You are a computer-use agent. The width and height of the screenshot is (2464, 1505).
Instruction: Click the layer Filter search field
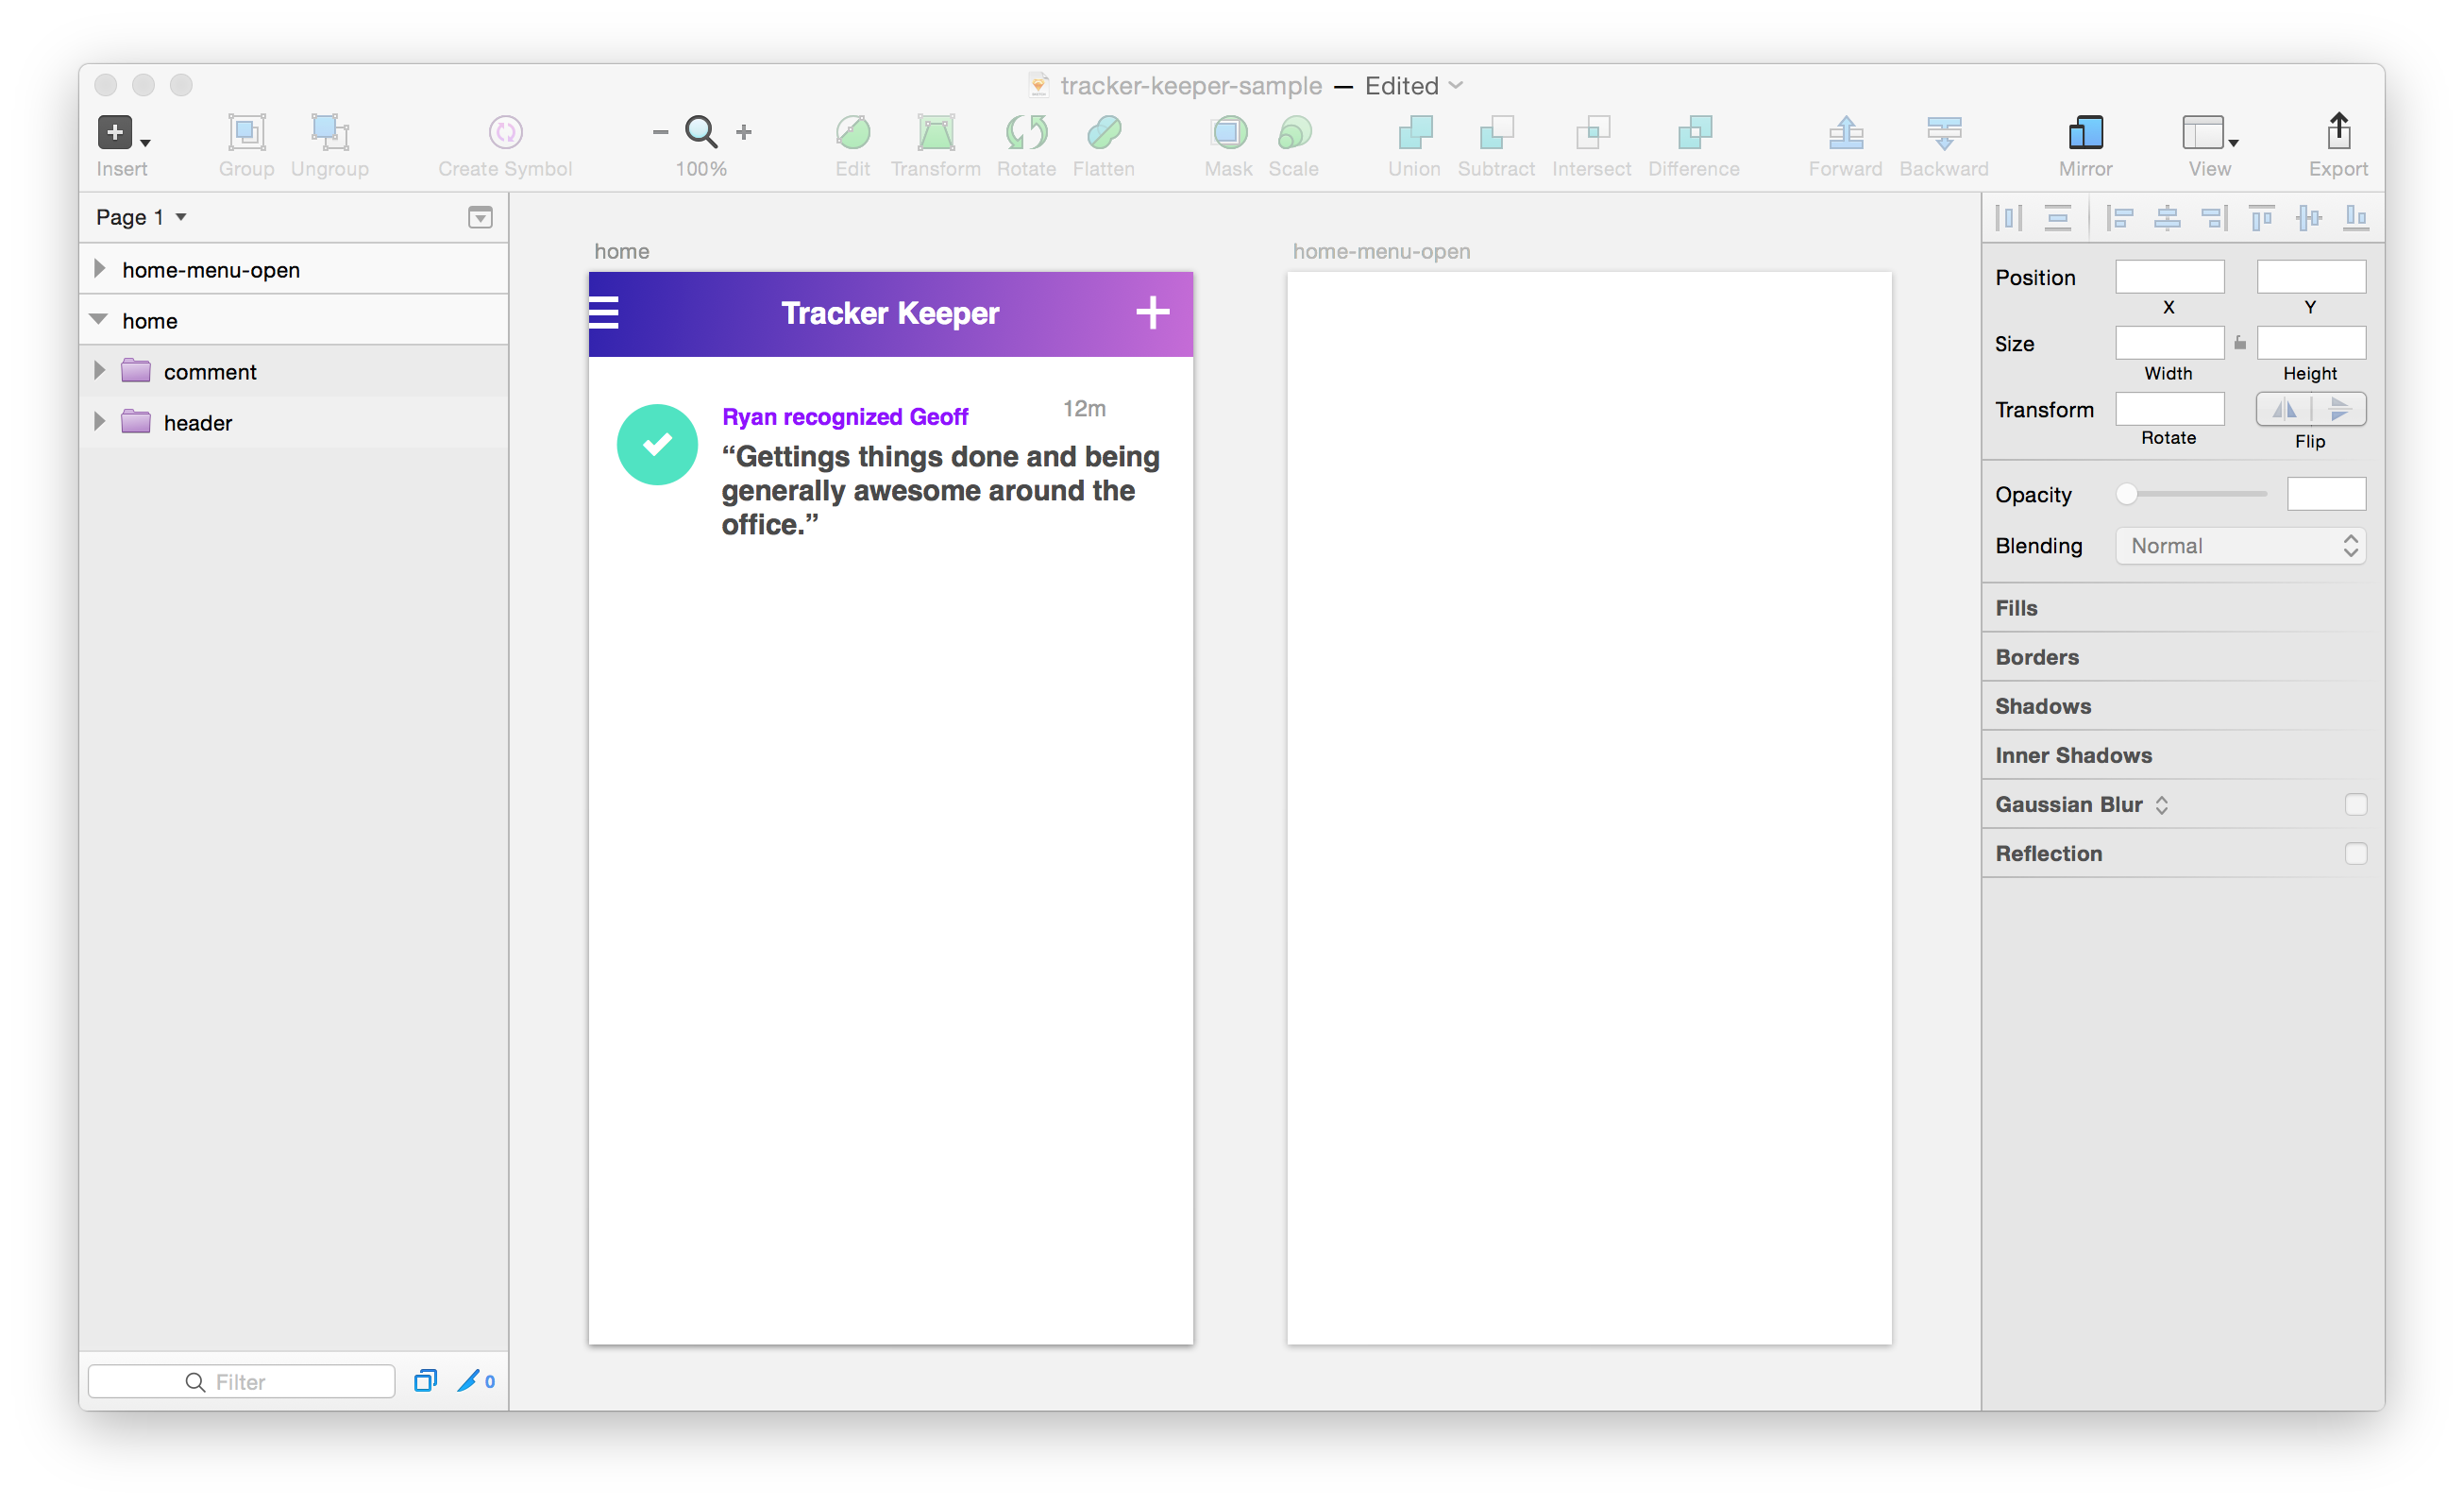(242, 1381)
